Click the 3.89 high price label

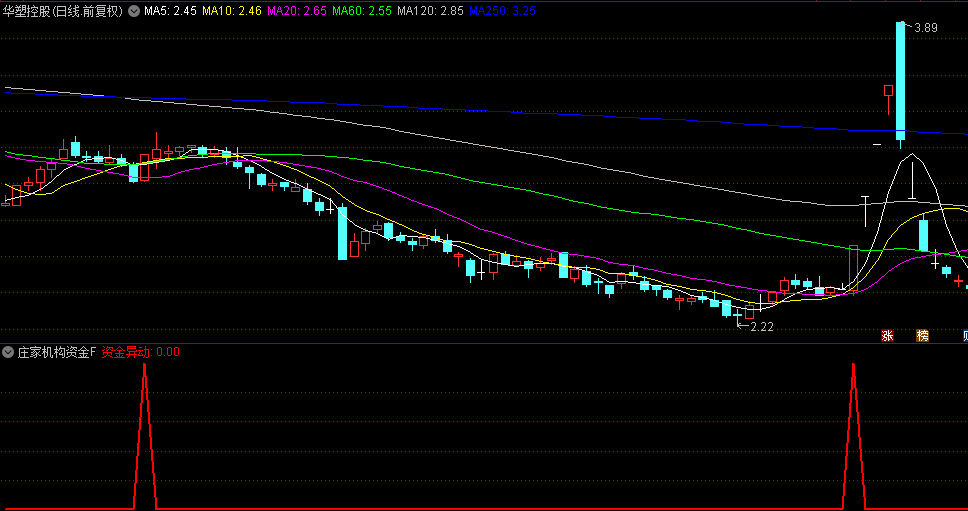[x=925, y=28]
